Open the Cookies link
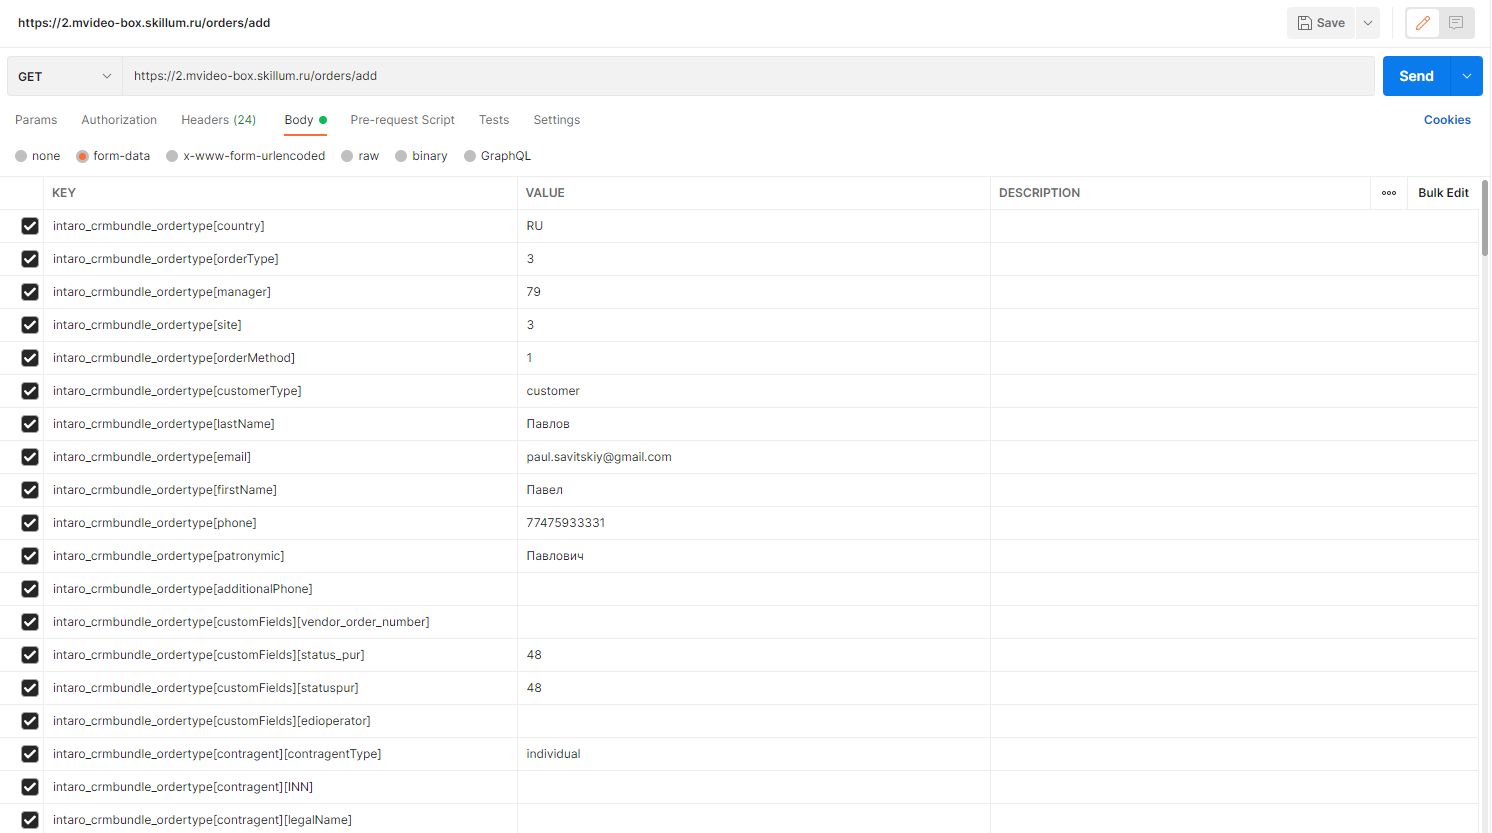The width and height of the screenshot is (1492, 833). [1447, 119]
